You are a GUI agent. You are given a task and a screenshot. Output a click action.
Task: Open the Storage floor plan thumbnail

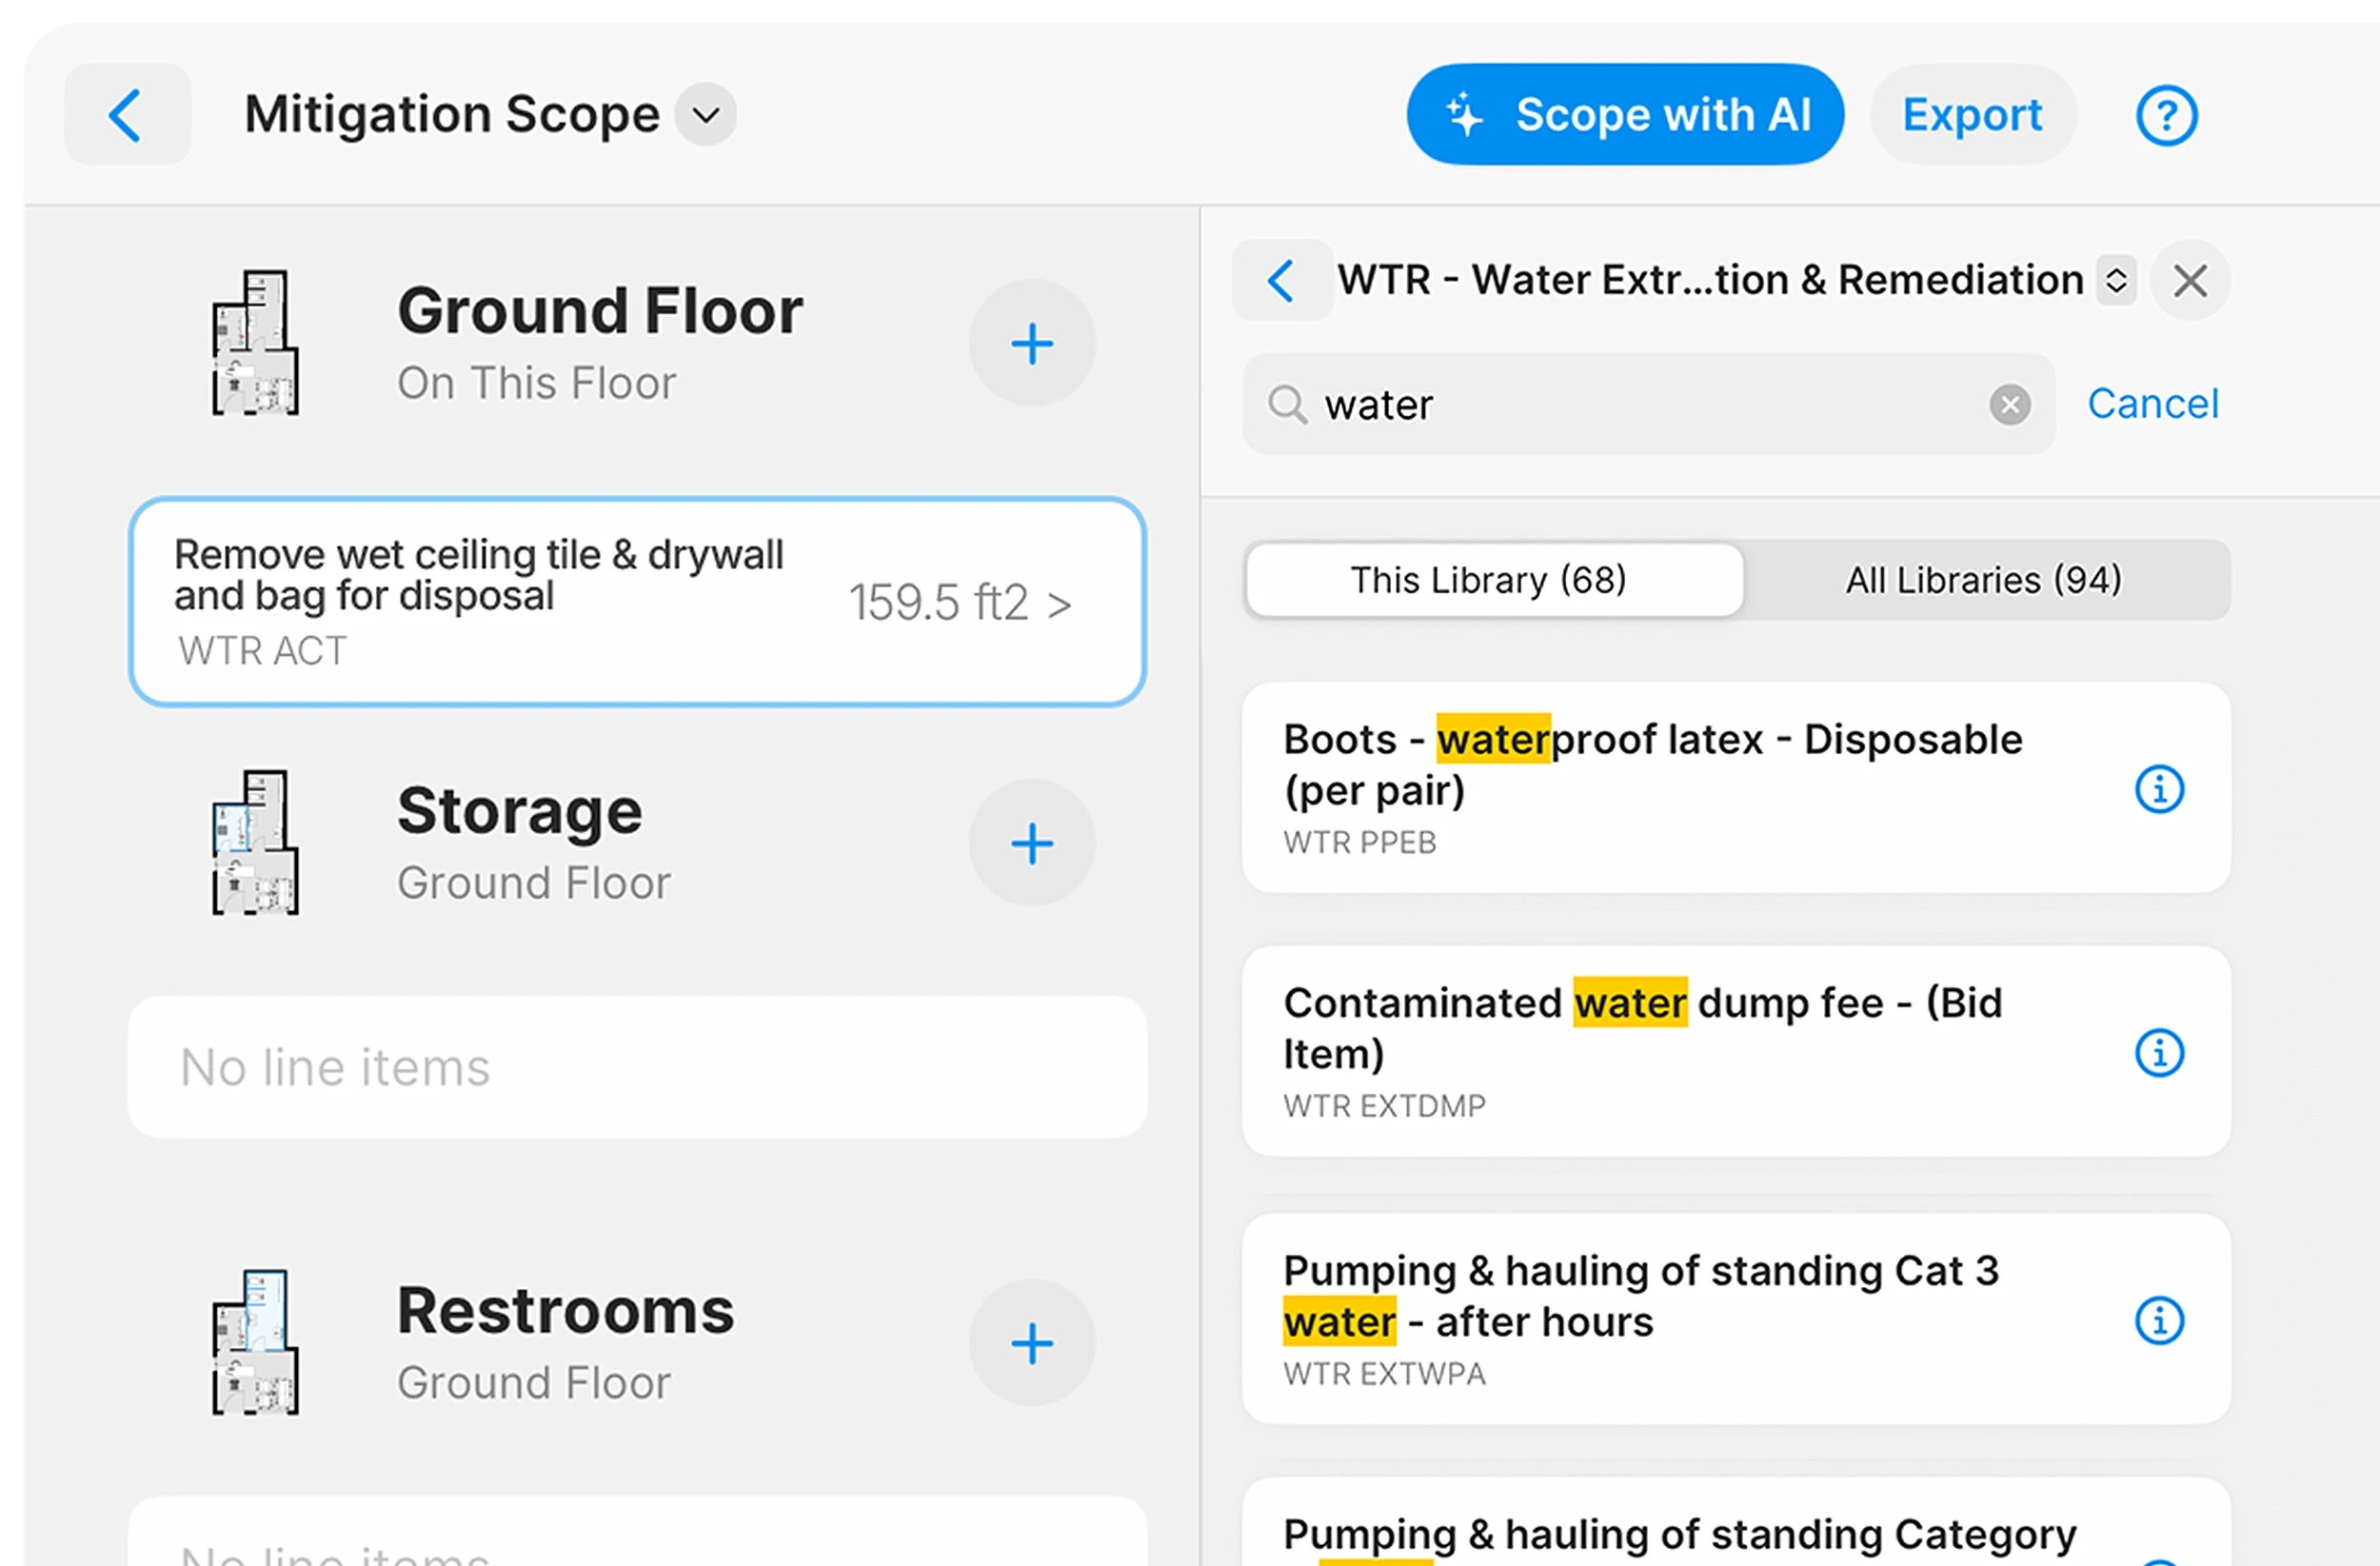pos(255,843)
